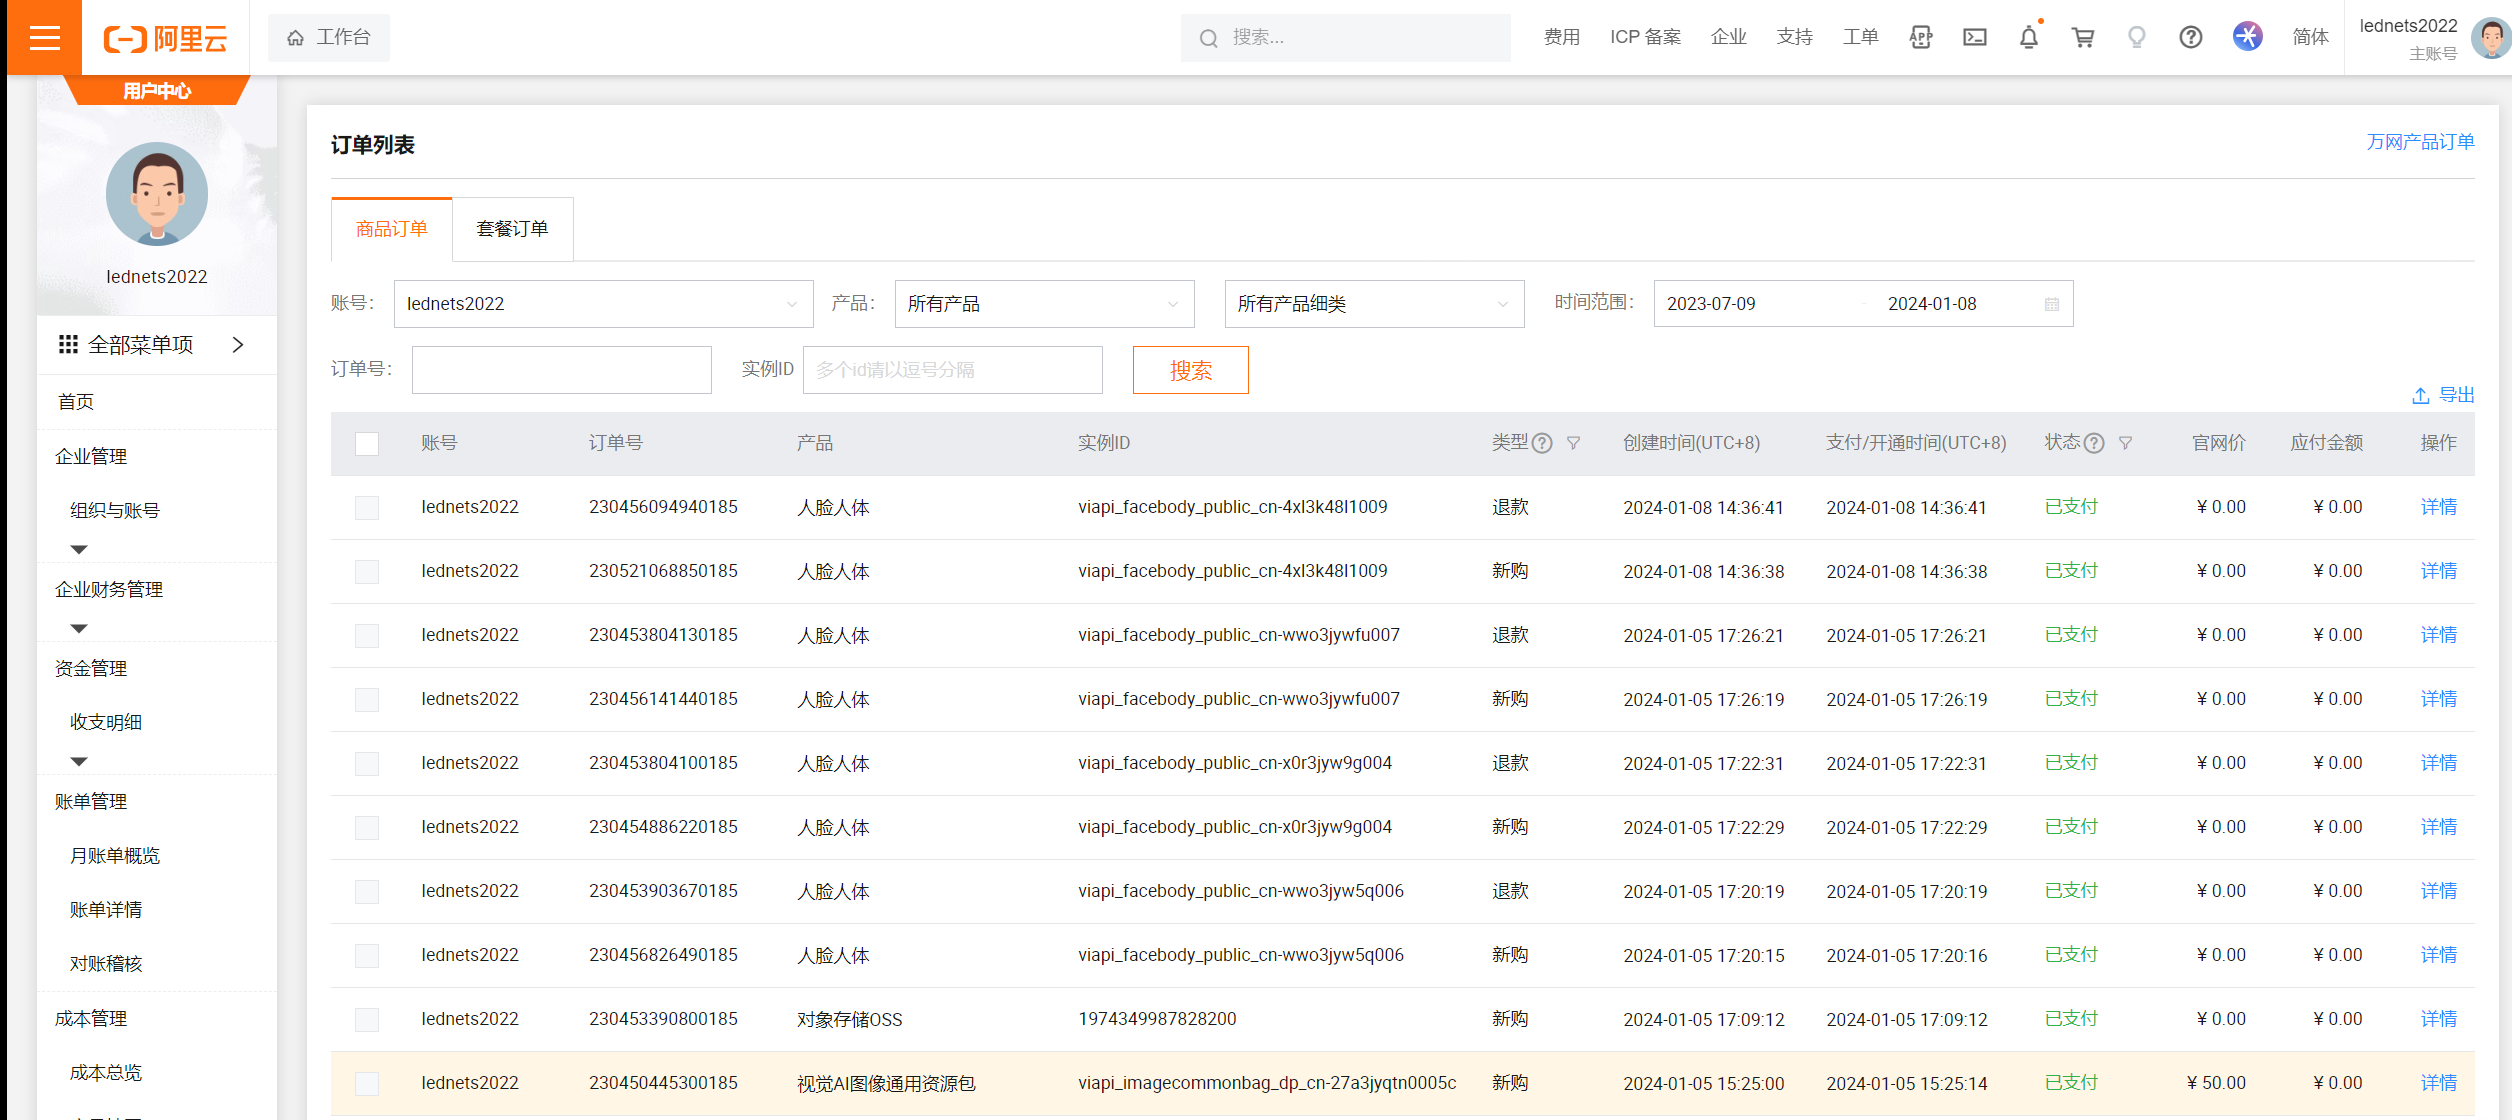Image resolution: width=2512 pixels, height=1120 pixels.
Task: Open 详情 for order 230456094940185
Action: [x=2438, y=507]
